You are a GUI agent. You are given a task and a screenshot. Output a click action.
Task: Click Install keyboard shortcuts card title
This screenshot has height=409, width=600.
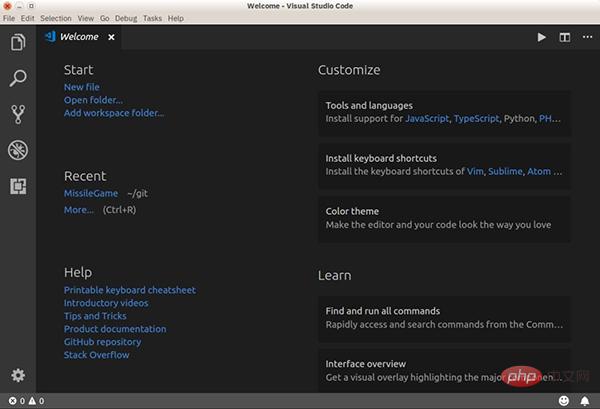tap(381, 158)
